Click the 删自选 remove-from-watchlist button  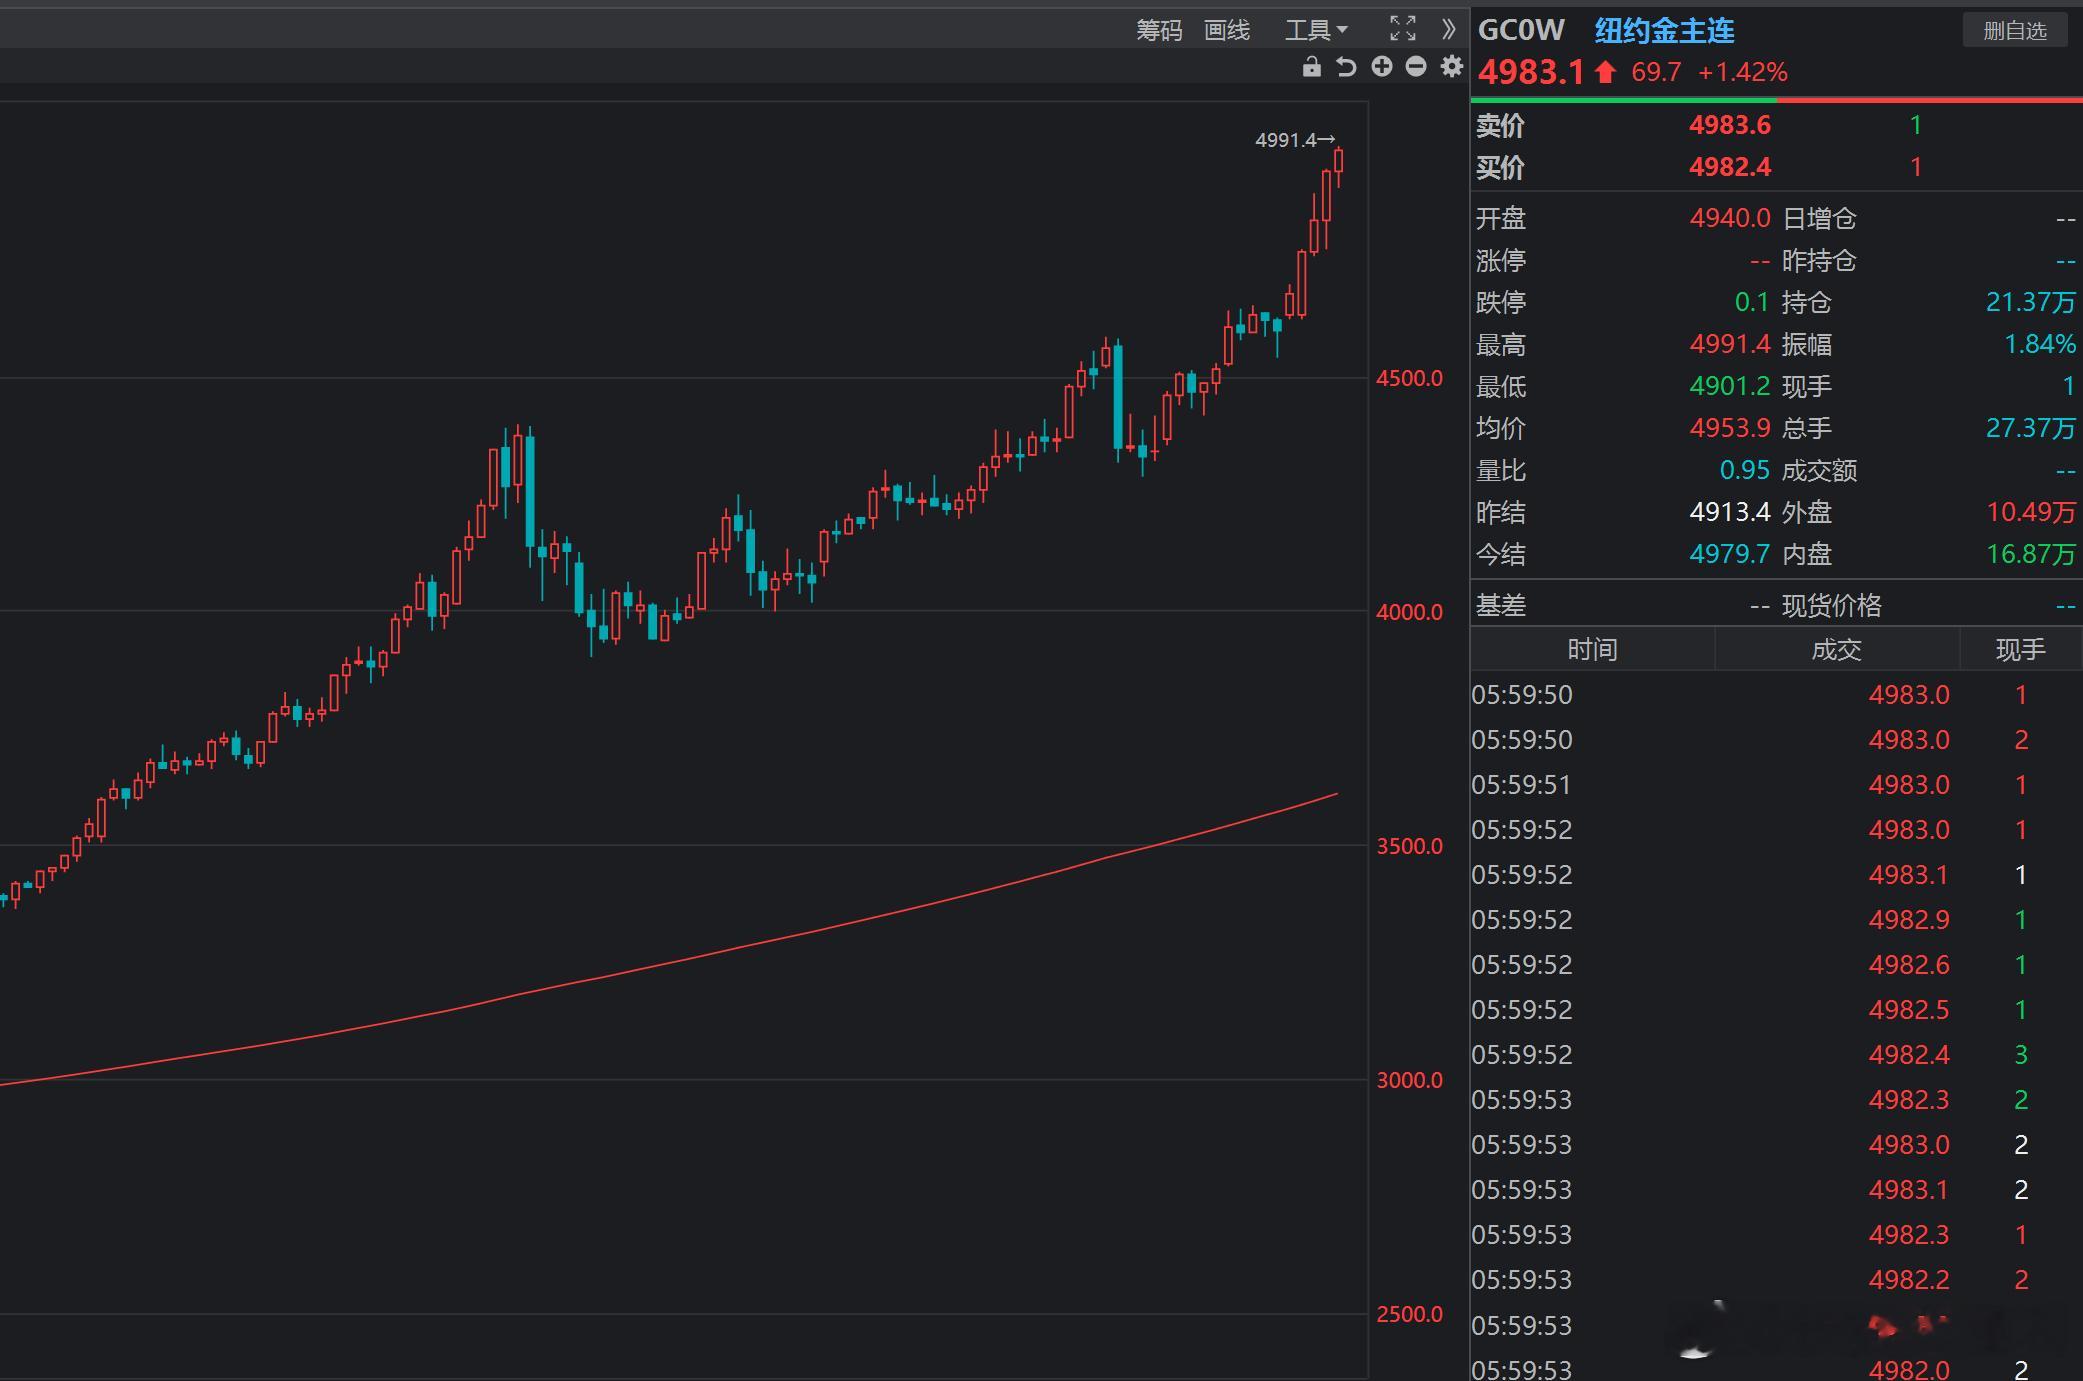[2014, 31]
